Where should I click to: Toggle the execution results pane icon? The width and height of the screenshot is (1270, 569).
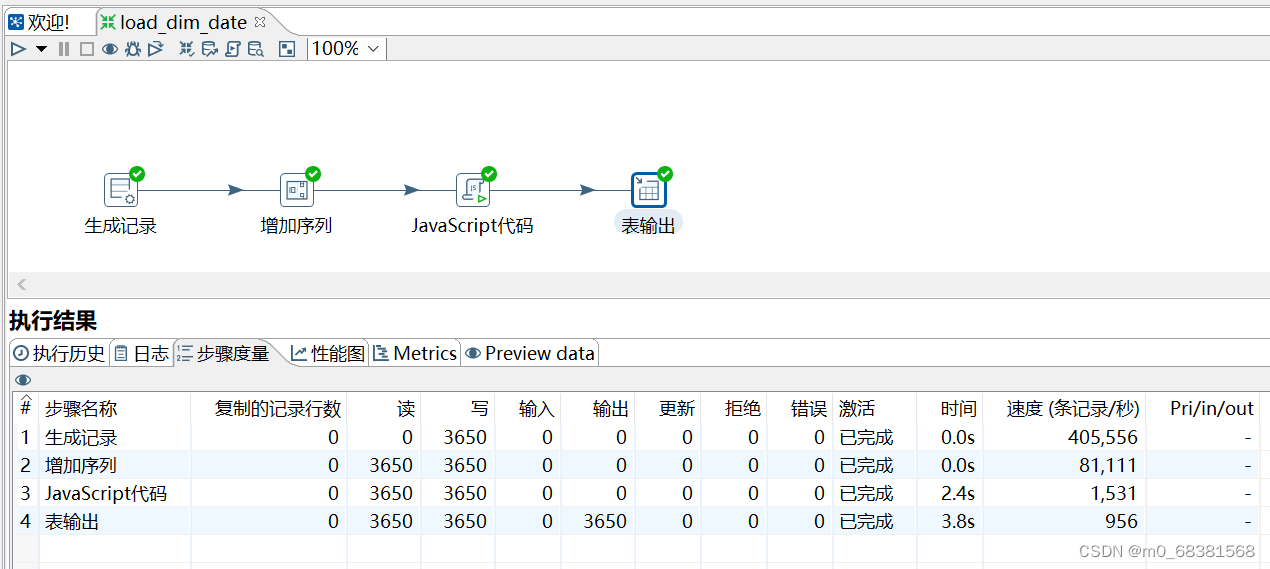tap(287, 48)
